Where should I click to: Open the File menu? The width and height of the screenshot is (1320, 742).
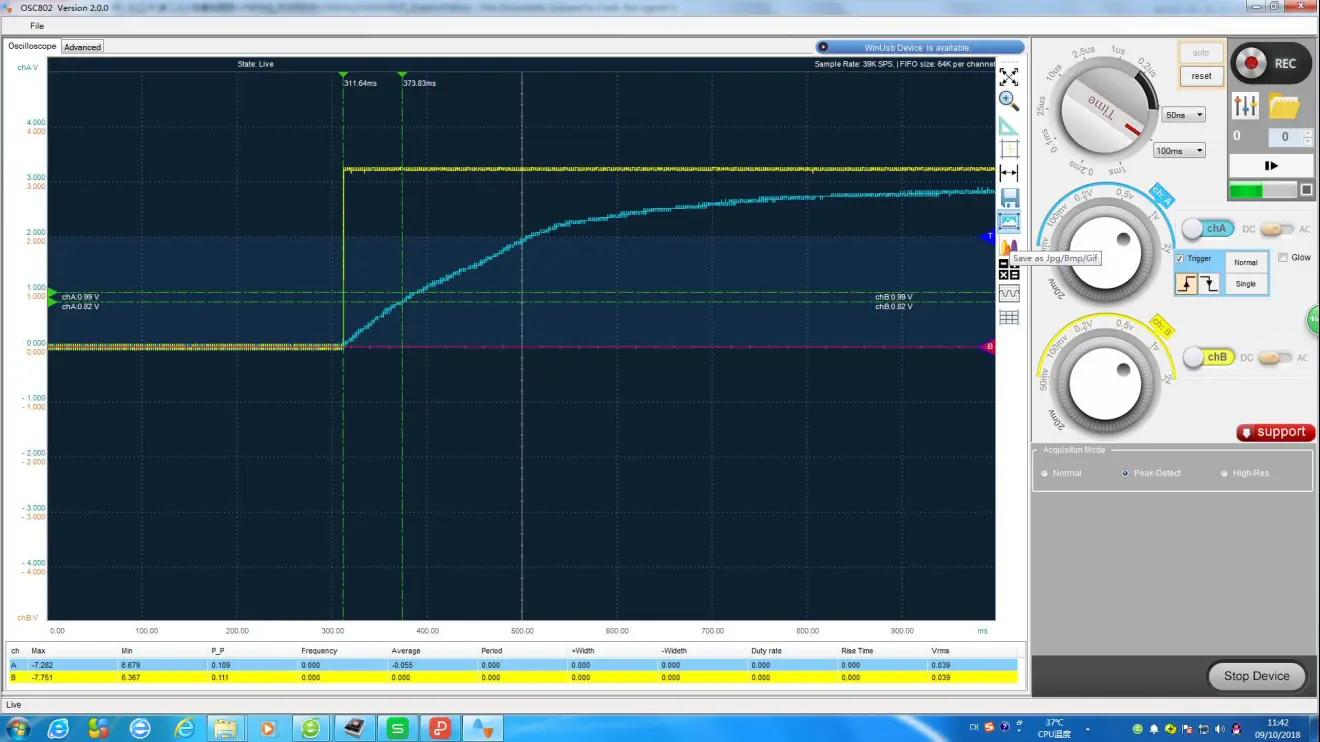(37, 26)
